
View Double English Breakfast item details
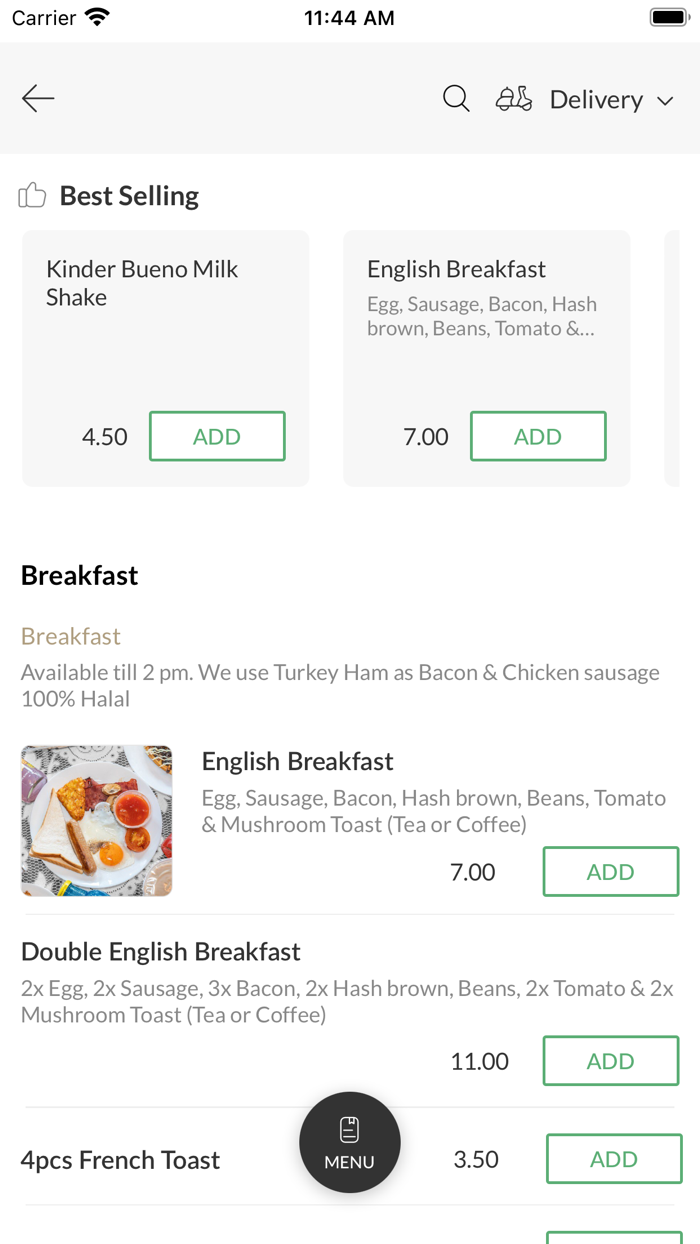pyautogui.click(x=161, y=952)
